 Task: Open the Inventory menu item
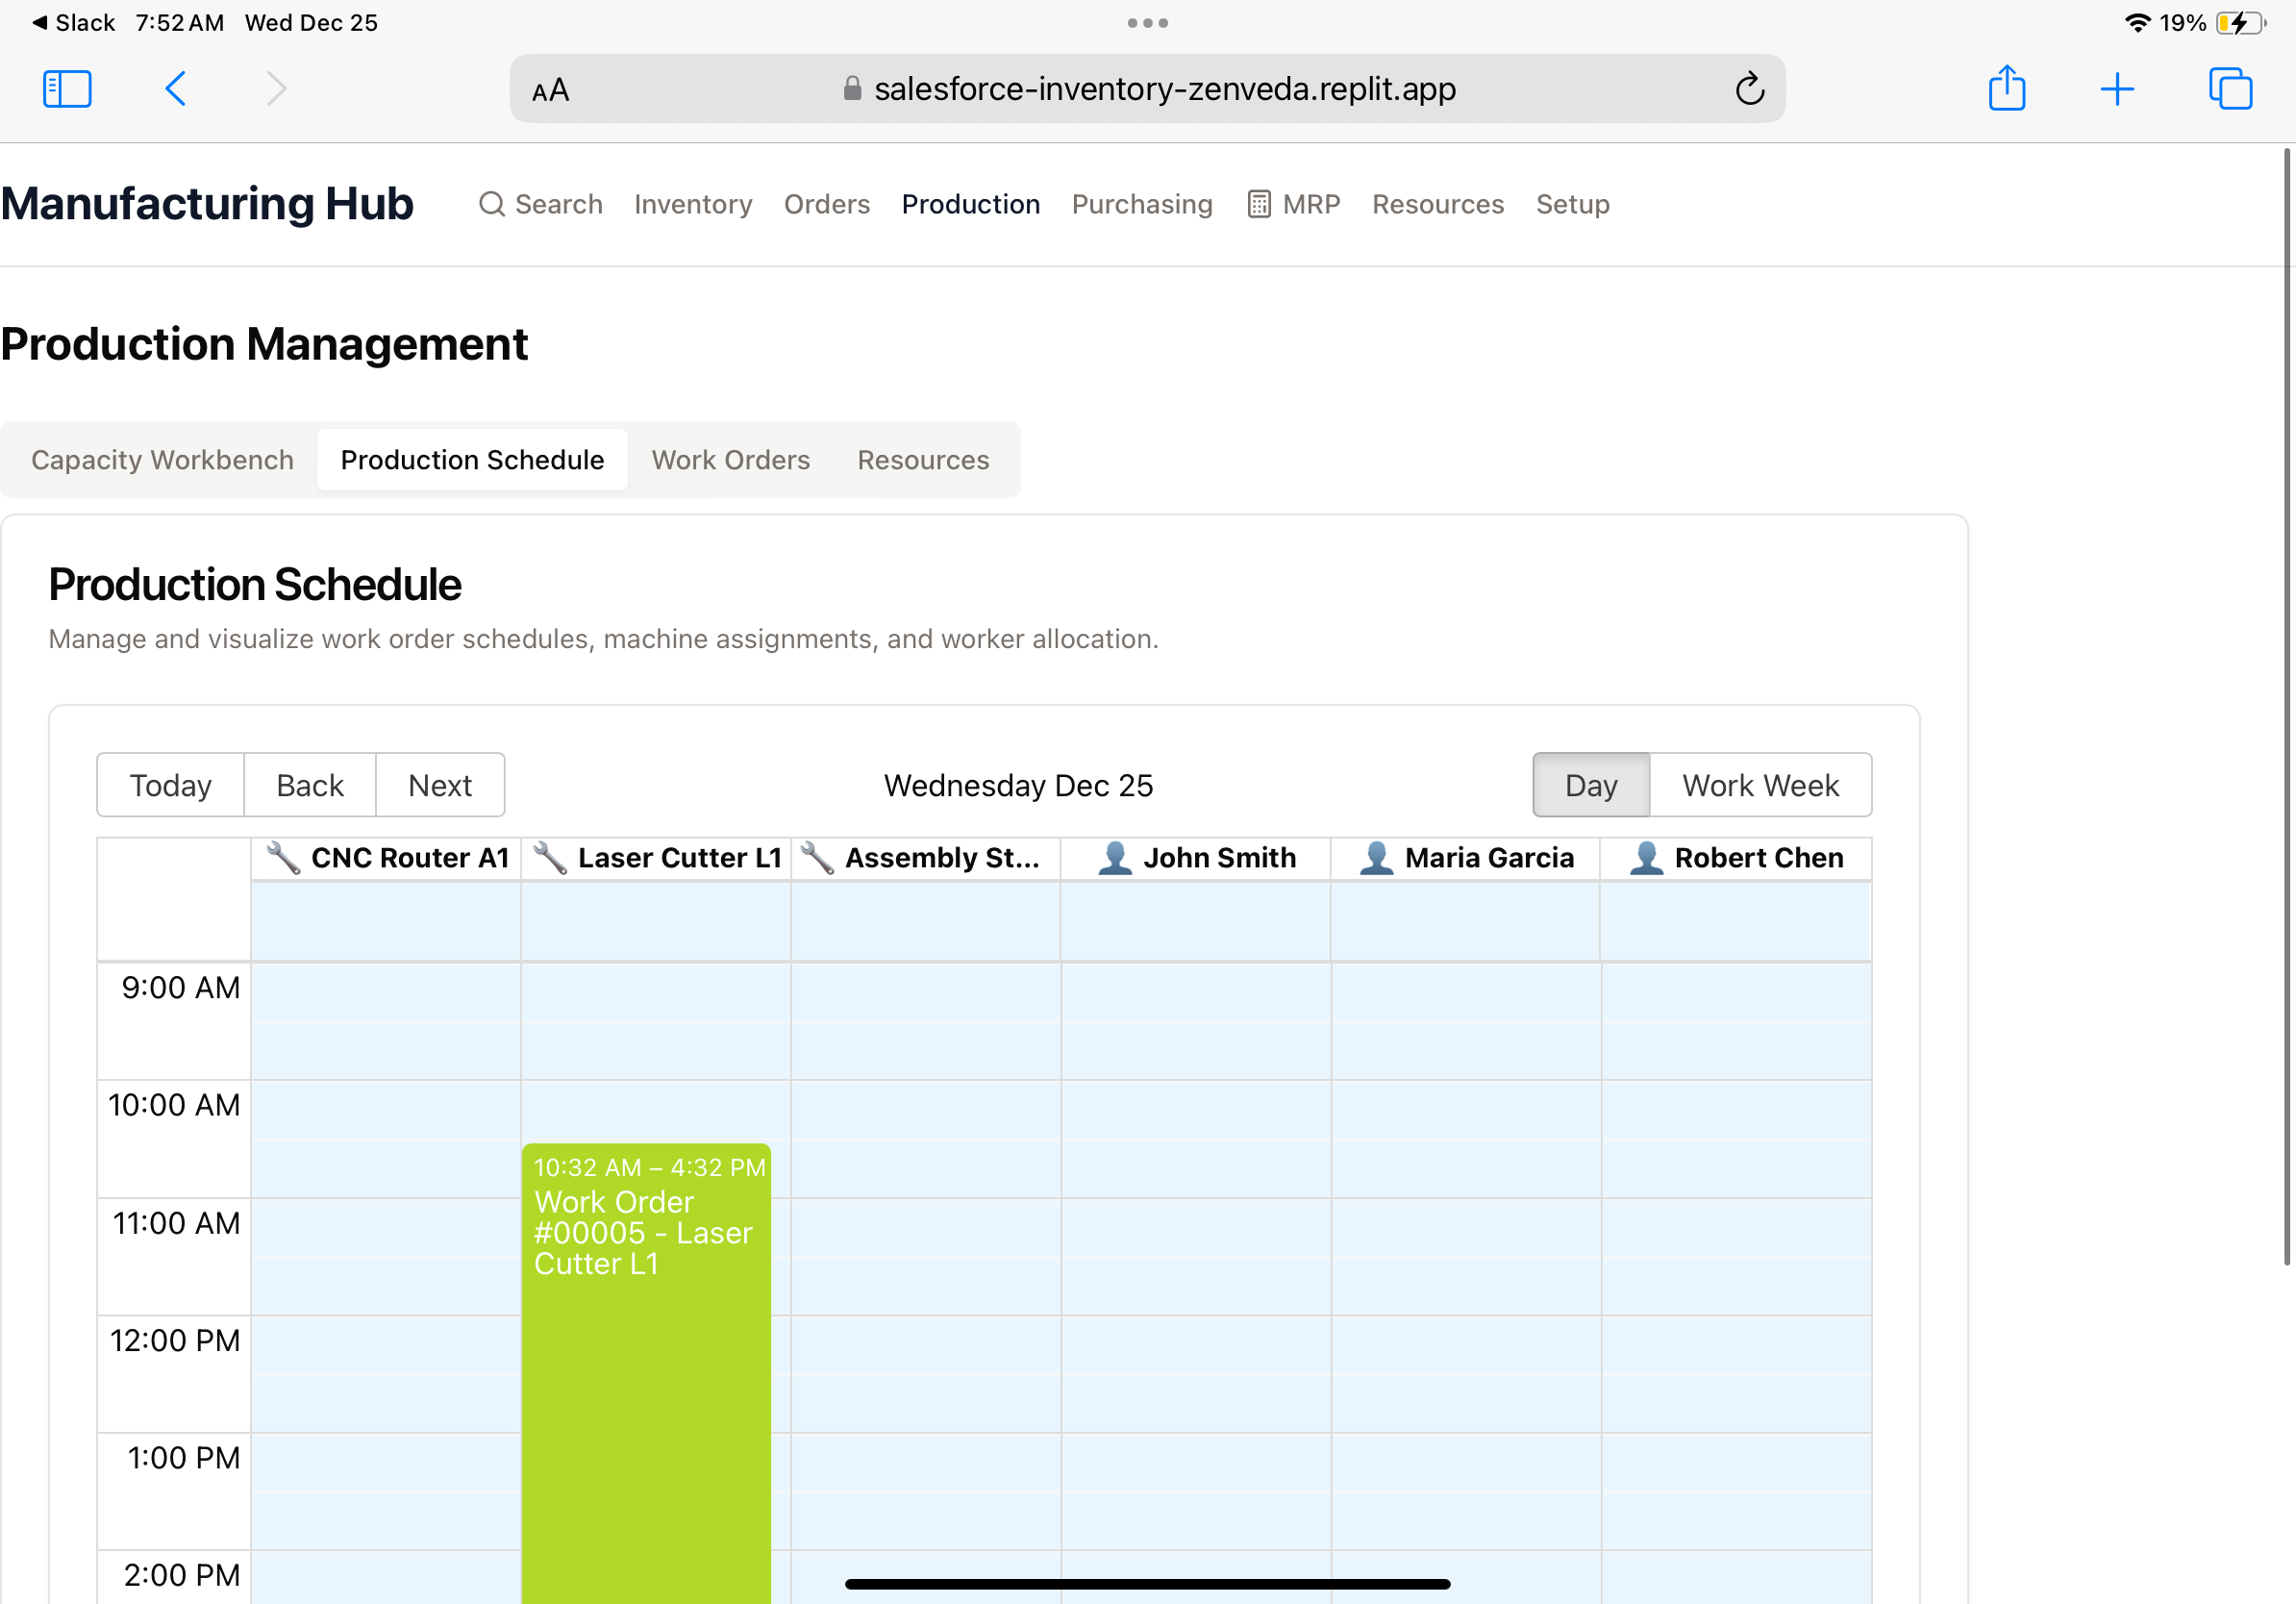pos(692,204)
